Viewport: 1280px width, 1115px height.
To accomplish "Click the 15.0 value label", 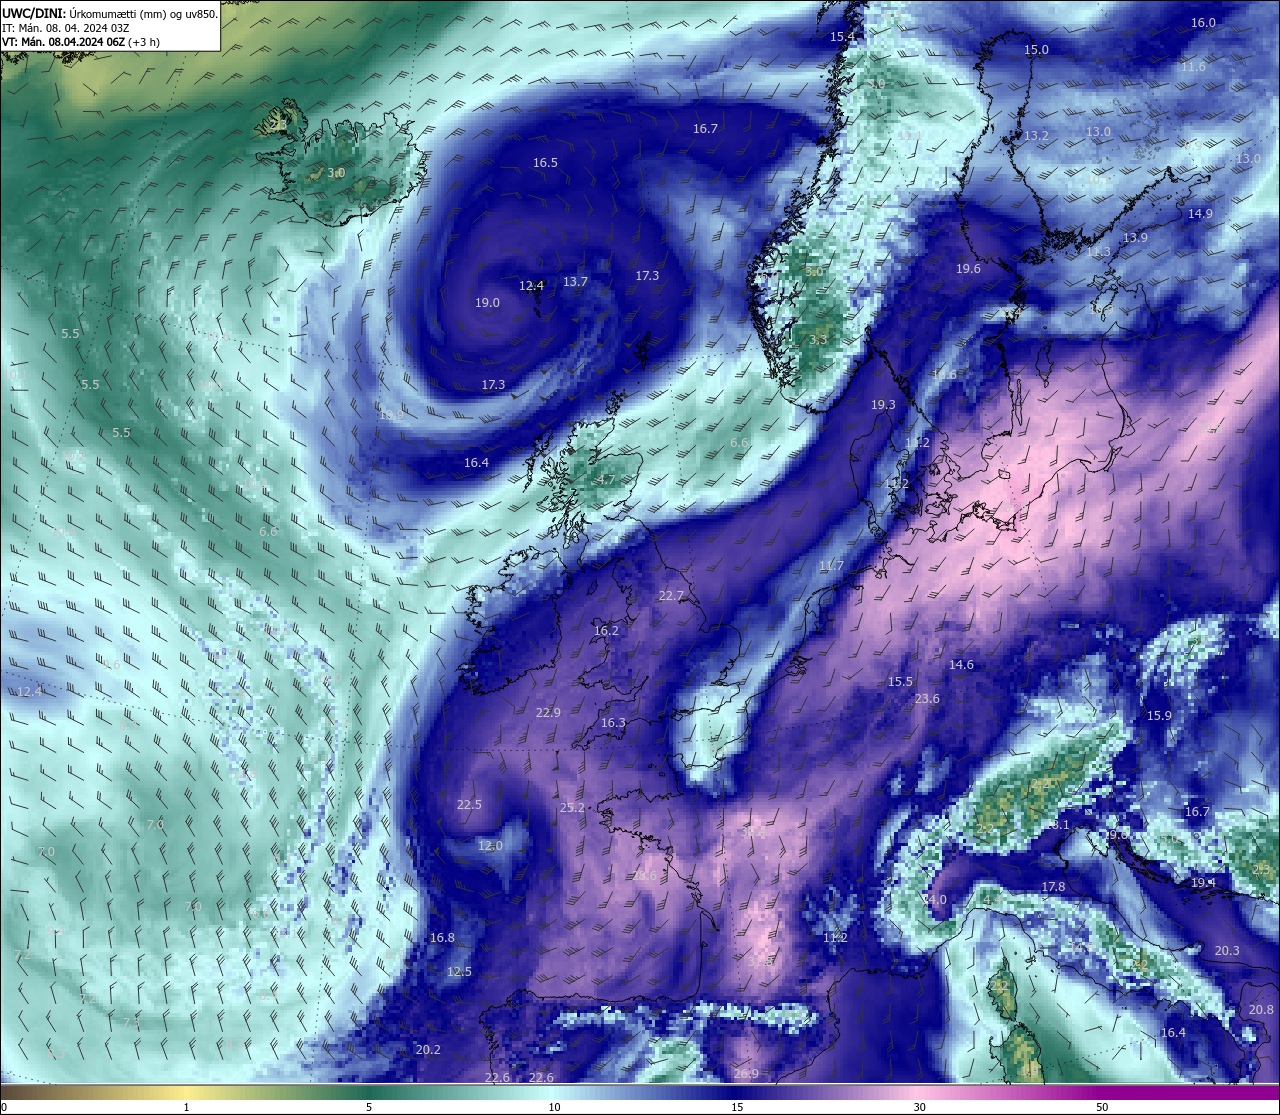I will [x=1036, y=50].
